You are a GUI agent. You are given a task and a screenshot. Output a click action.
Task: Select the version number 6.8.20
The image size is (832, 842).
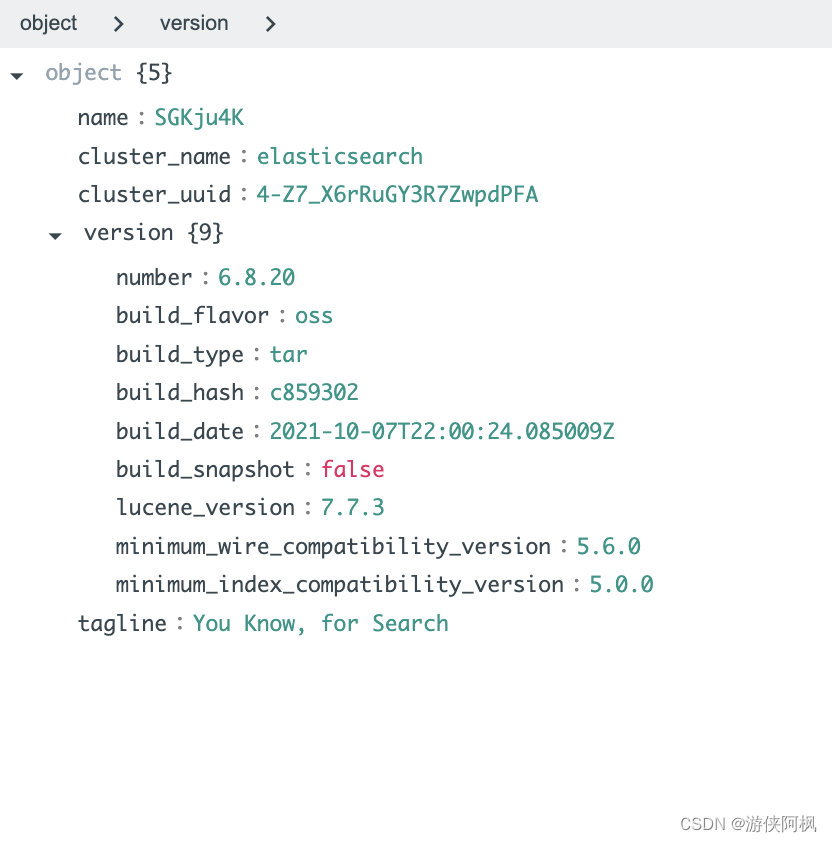click(x=256, y=278)
